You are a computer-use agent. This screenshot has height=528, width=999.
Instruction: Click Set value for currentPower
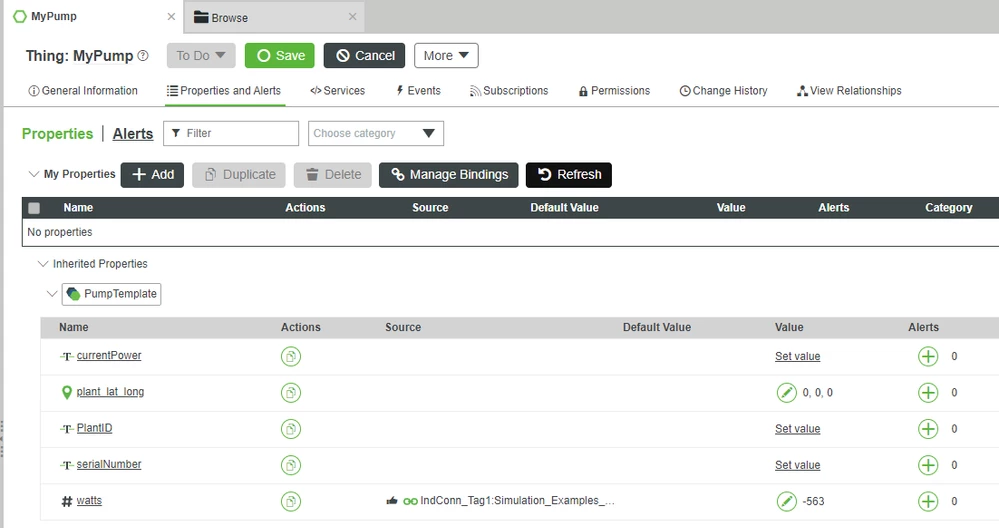[798, 356]
